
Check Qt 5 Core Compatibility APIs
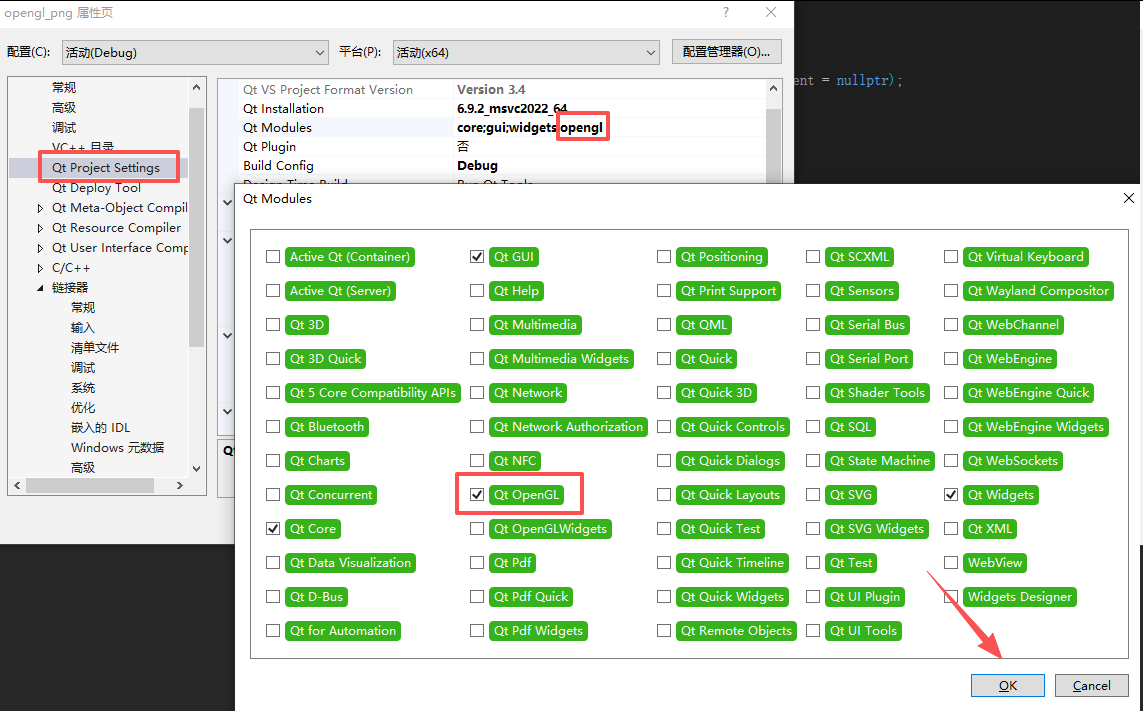pyautogui.click(x=273, y=392)
